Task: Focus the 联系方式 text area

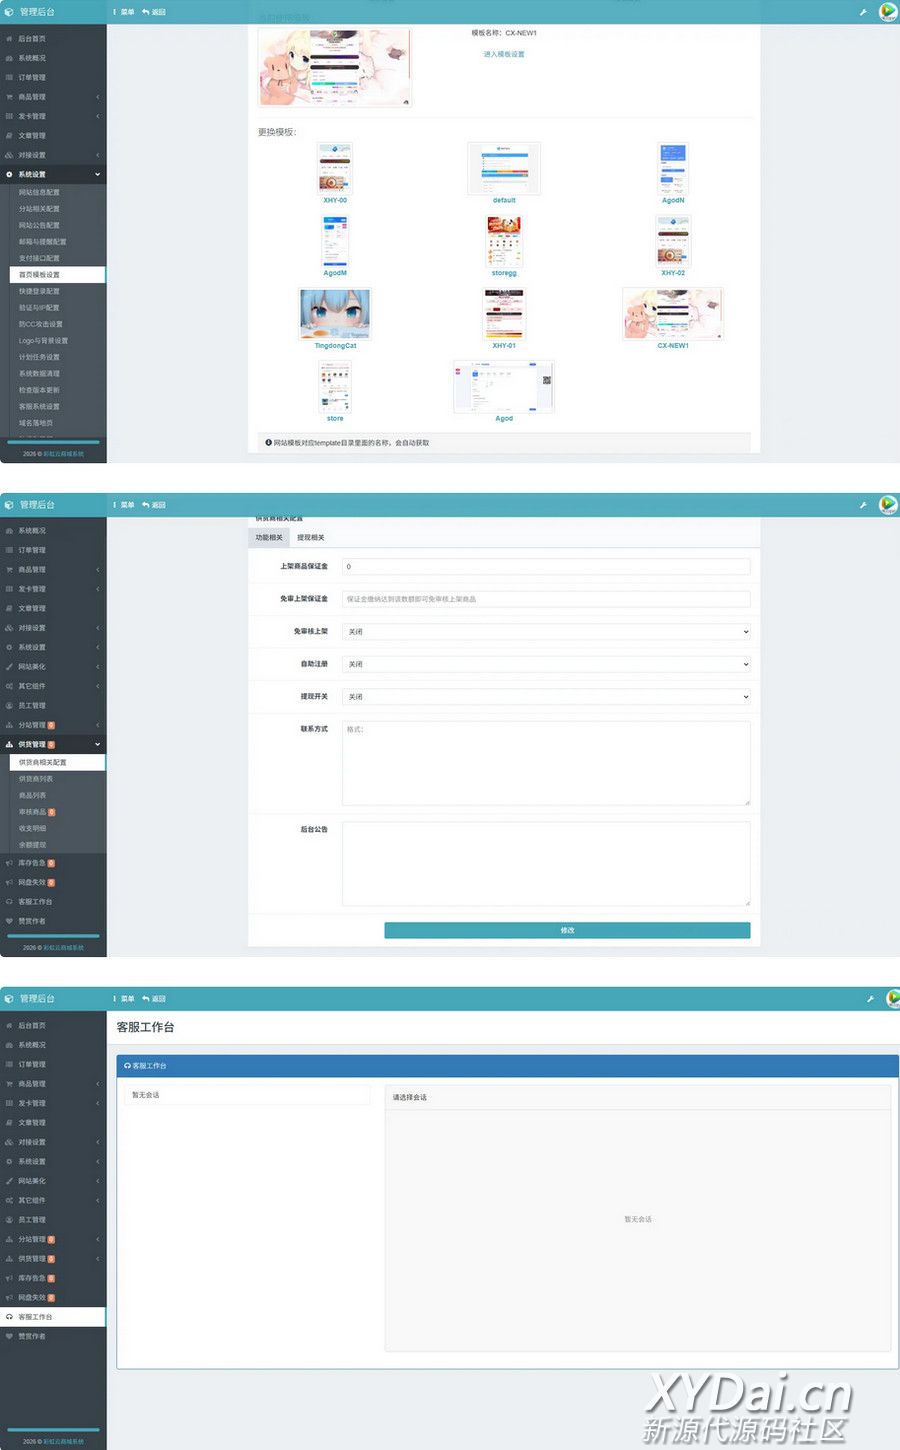Action: pos(546,763)
